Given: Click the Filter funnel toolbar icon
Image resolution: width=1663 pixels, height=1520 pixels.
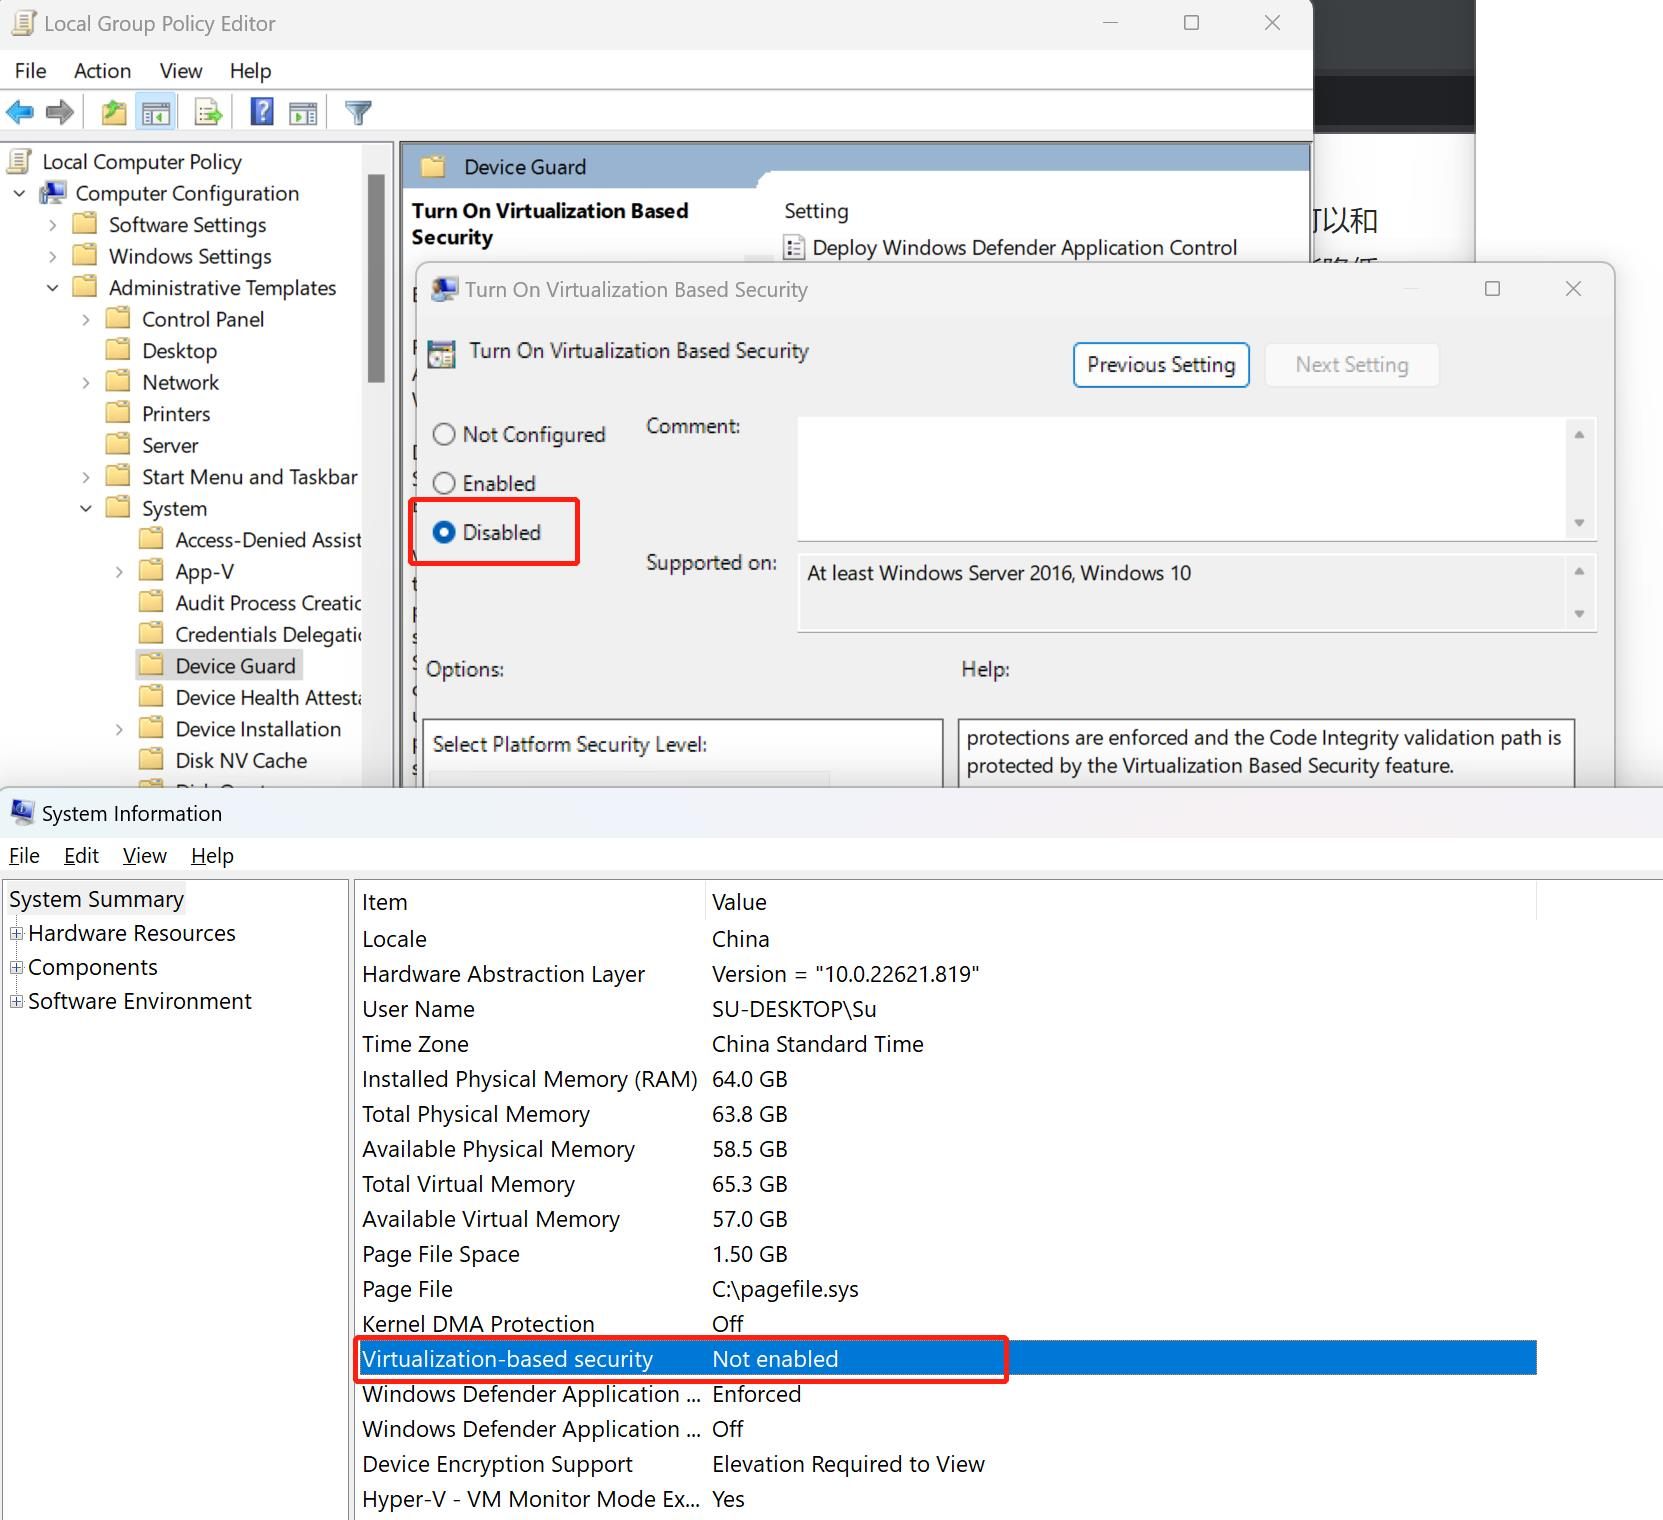Looking at the screenshot, I should 358,112.
